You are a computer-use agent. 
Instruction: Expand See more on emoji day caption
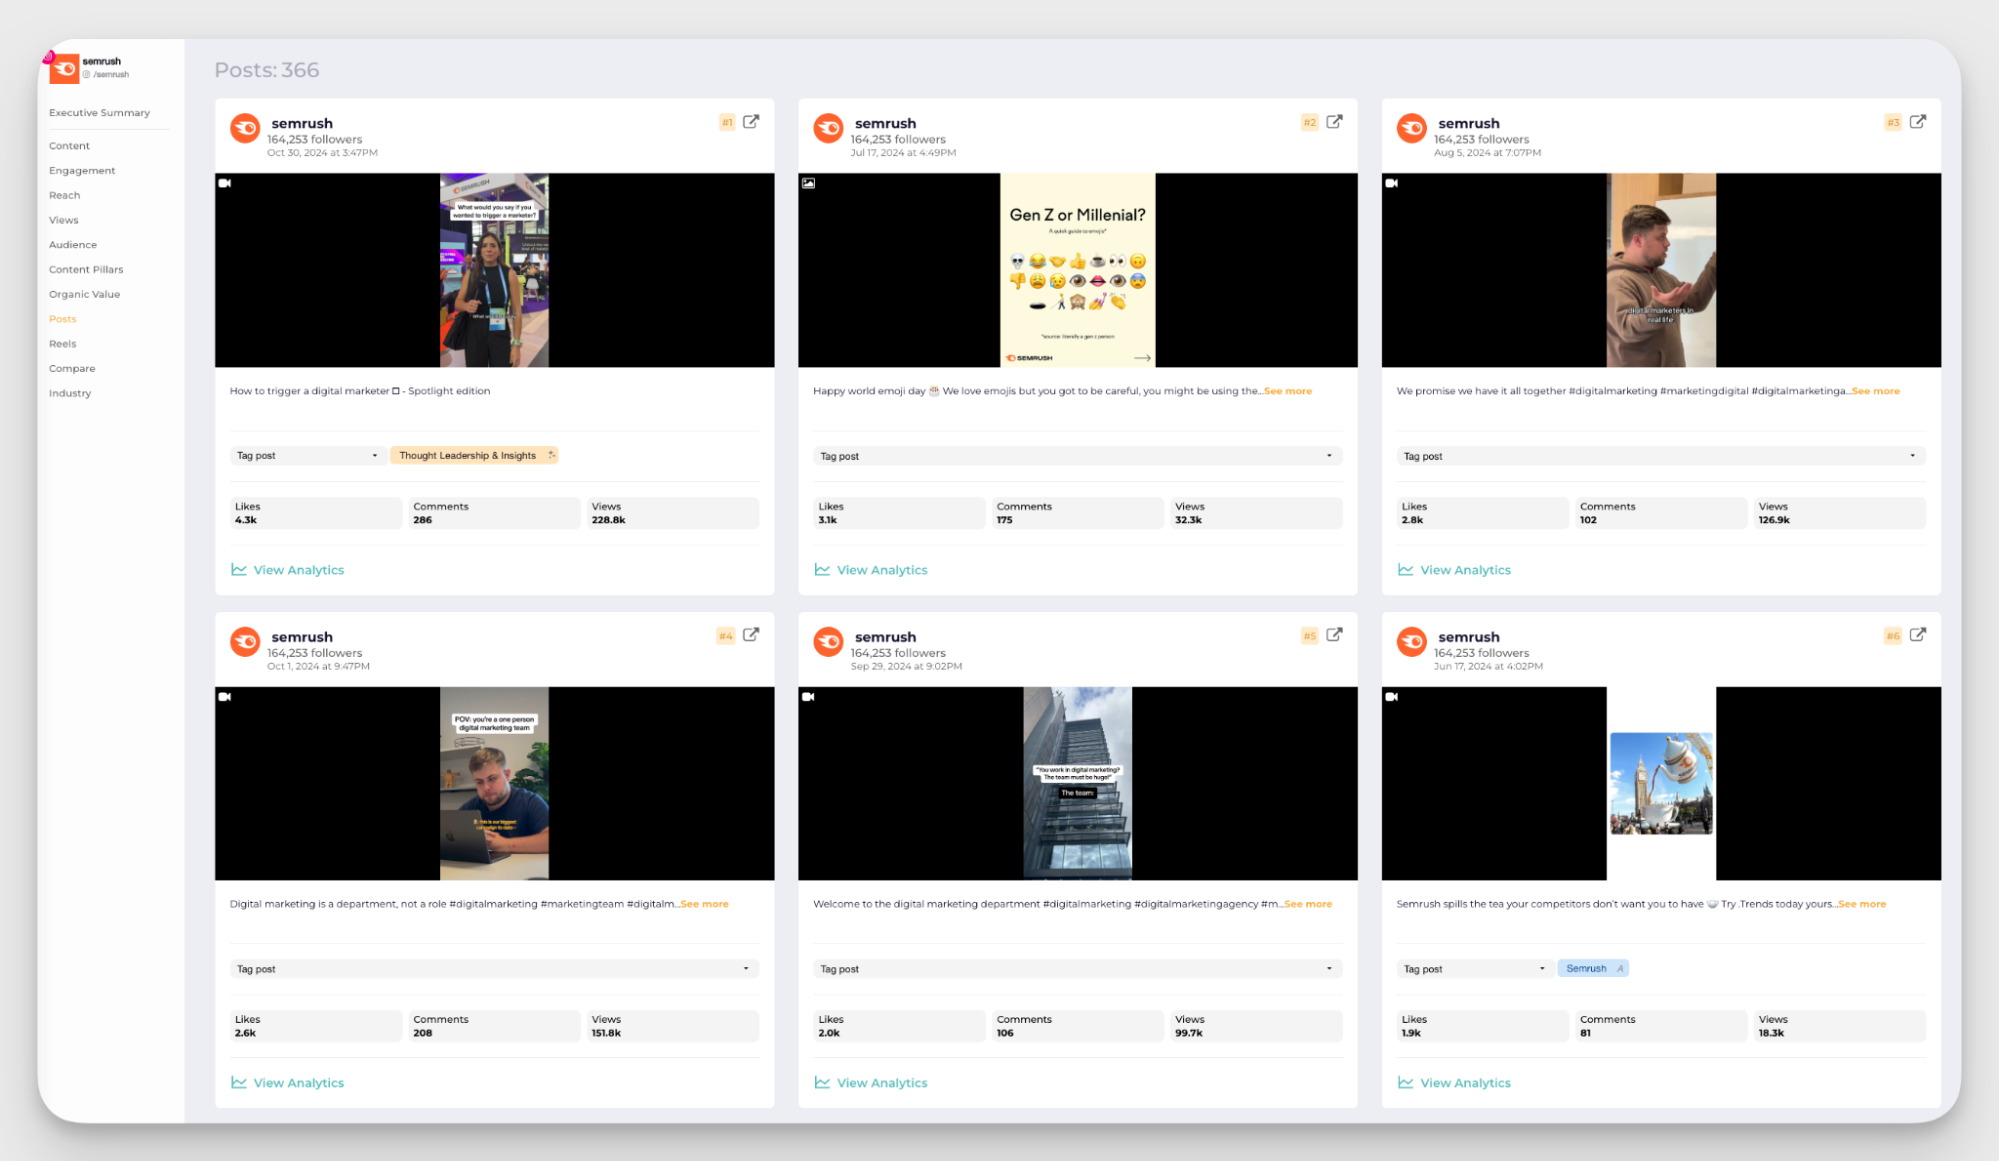tap(1288, 391)
